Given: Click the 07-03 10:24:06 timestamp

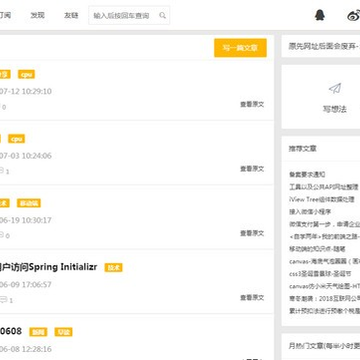Looking at the screenshot, I should click(x=26, y=156).
